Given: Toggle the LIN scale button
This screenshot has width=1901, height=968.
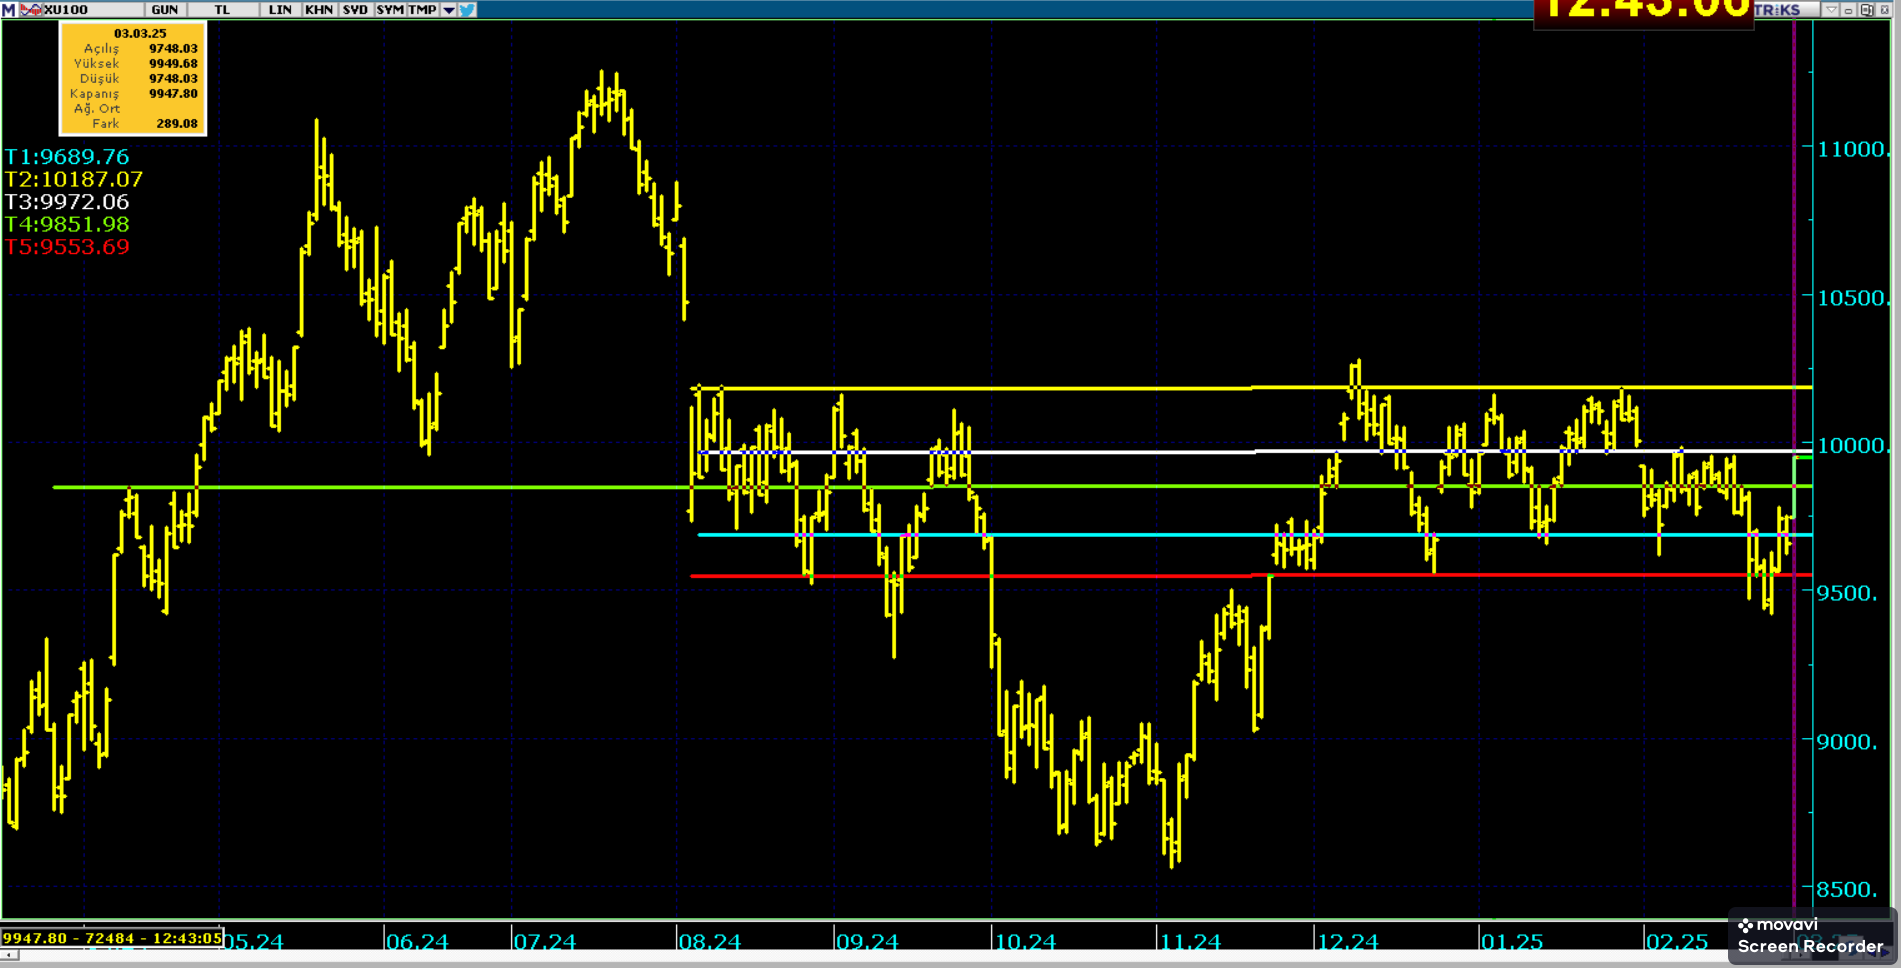Looking at the screenshot, I should pos(280,9).
